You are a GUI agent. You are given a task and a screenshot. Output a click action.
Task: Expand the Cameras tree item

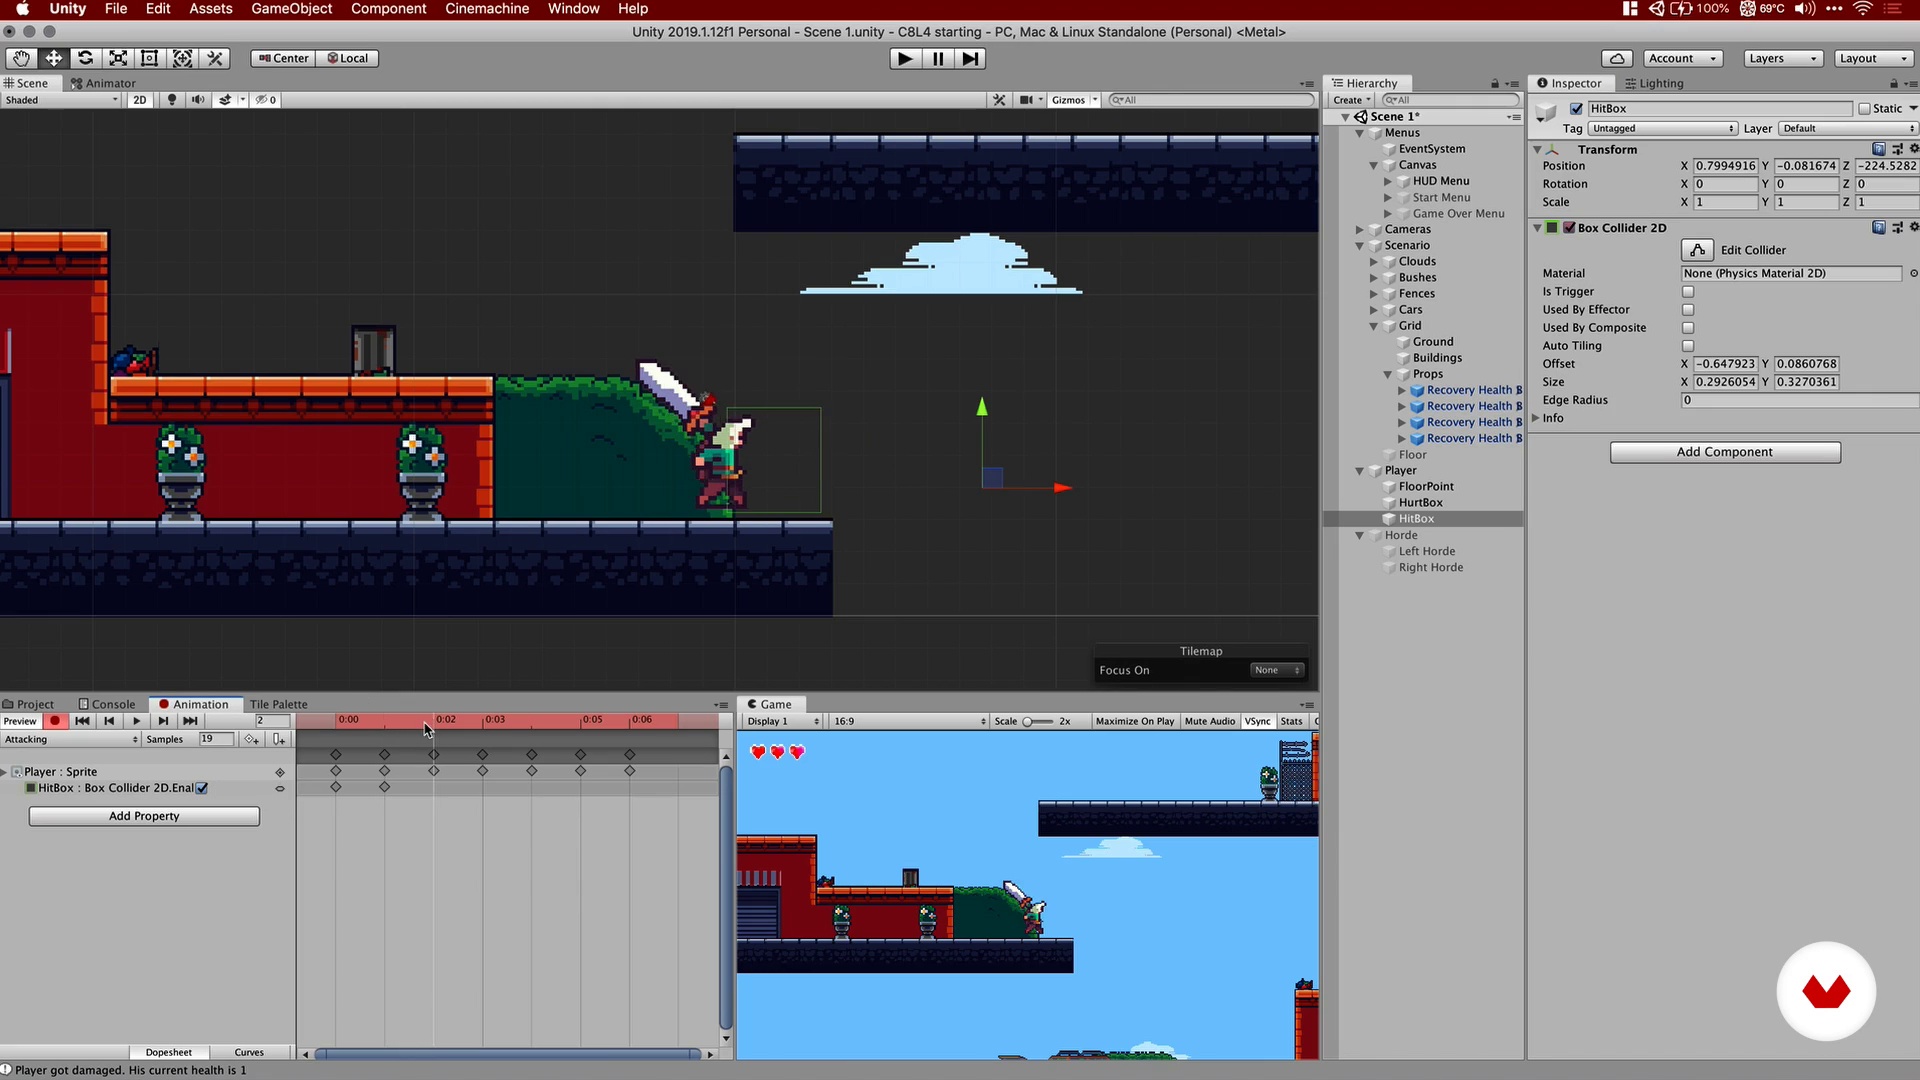pyautogui.click(x=1359, y=229)
